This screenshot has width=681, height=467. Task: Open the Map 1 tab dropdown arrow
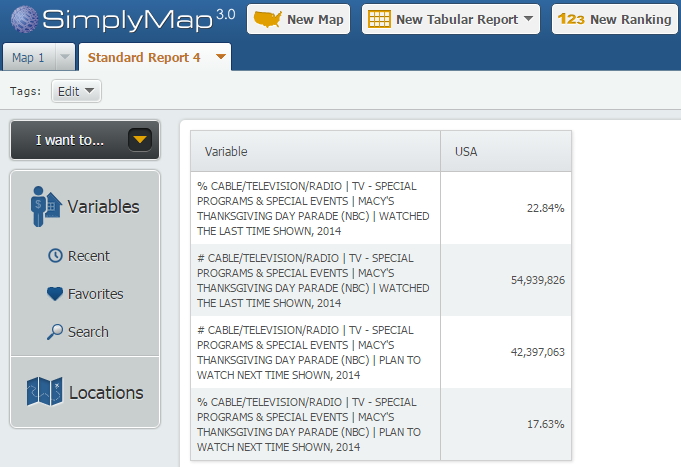pos(65,57)
